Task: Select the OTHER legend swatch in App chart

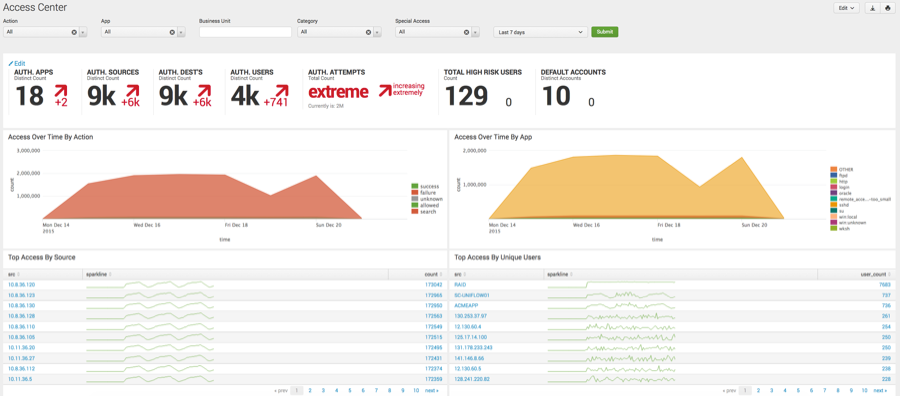Action: point(833,169)
